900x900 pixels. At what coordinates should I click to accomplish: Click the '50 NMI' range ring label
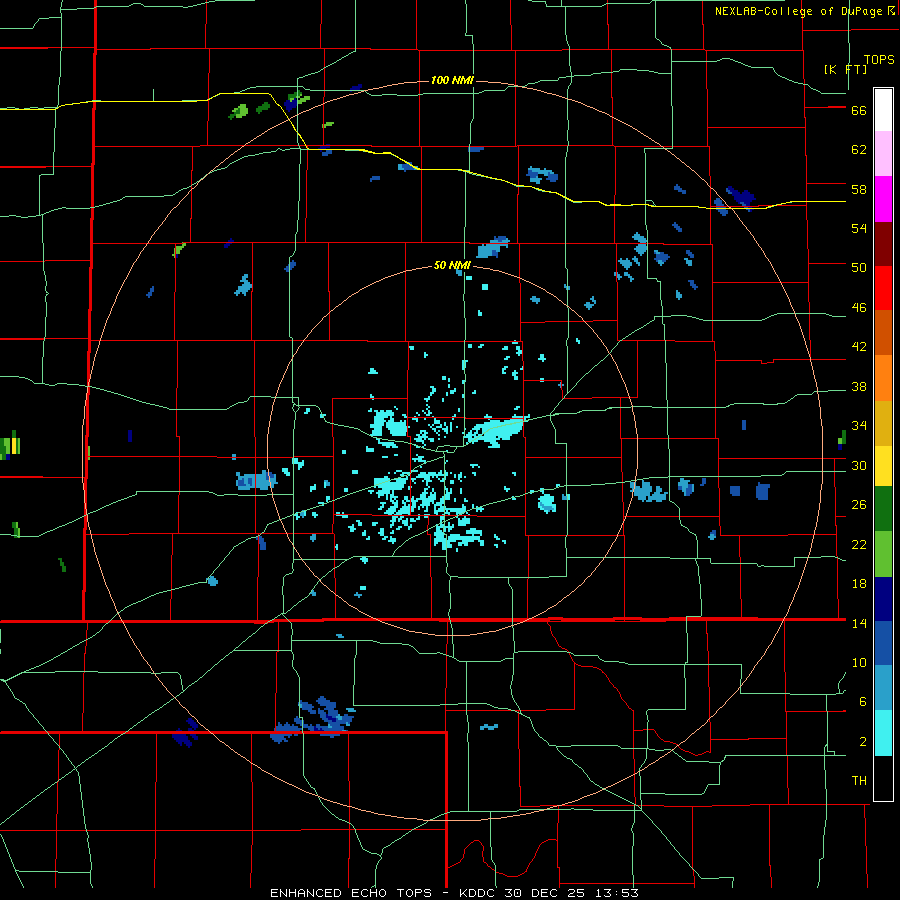pyautogui.click(x=452, y=265)
